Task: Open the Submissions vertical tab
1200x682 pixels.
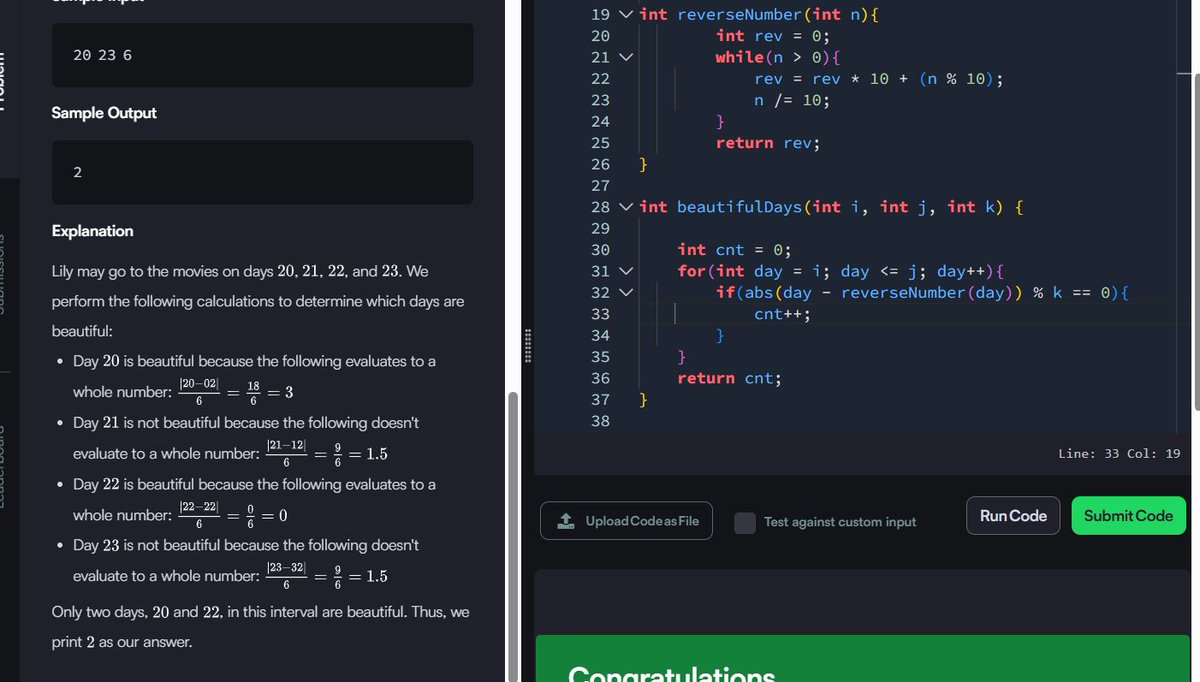Action: (x=3, y=275)
